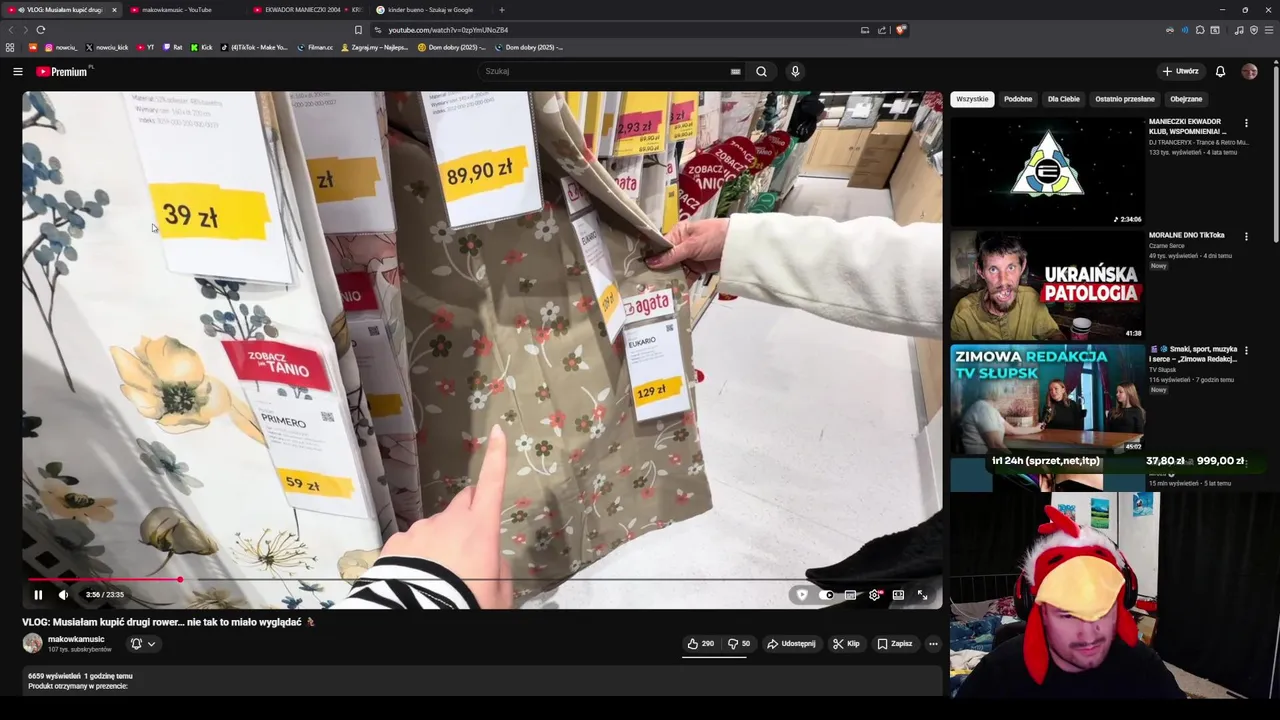Open the Brave Shields lion icon
Screen dimensions: 1280x720
pyautogui.click(x=900, y=30)
